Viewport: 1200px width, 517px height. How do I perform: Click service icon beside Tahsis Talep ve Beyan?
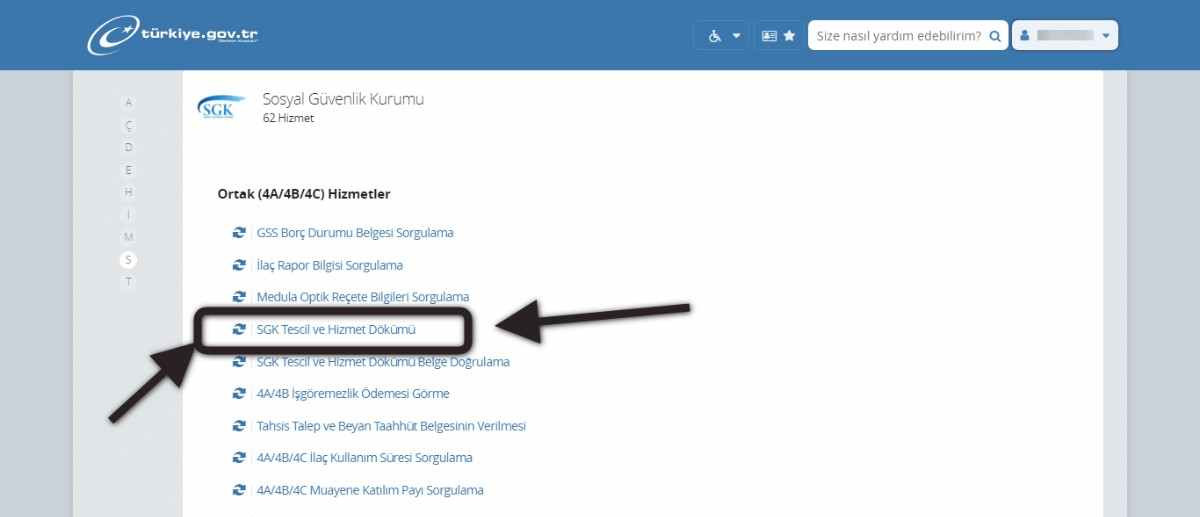(239, 425)
